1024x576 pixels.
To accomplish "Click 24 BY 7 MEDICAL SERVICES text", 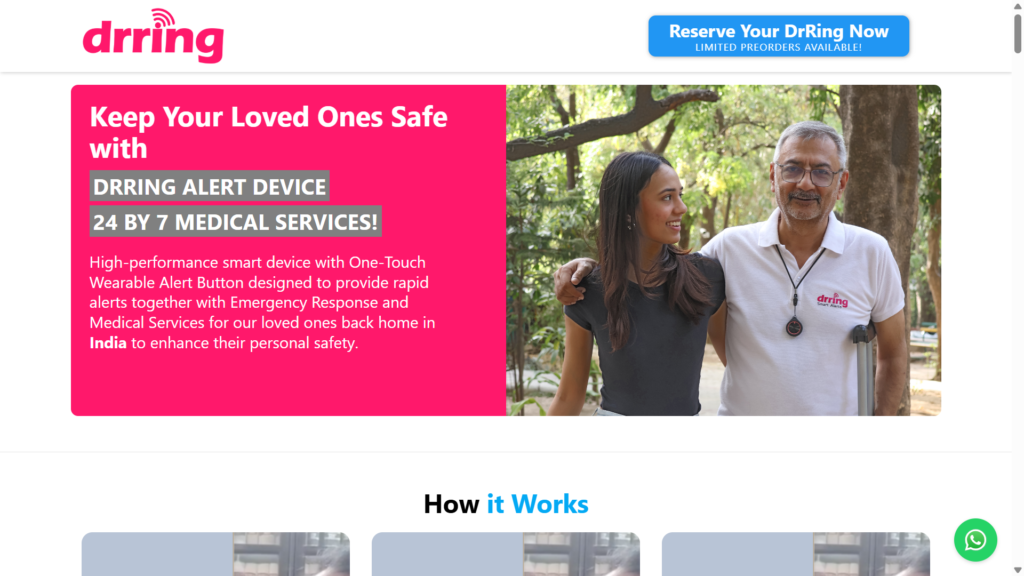I will coord(235,222).
